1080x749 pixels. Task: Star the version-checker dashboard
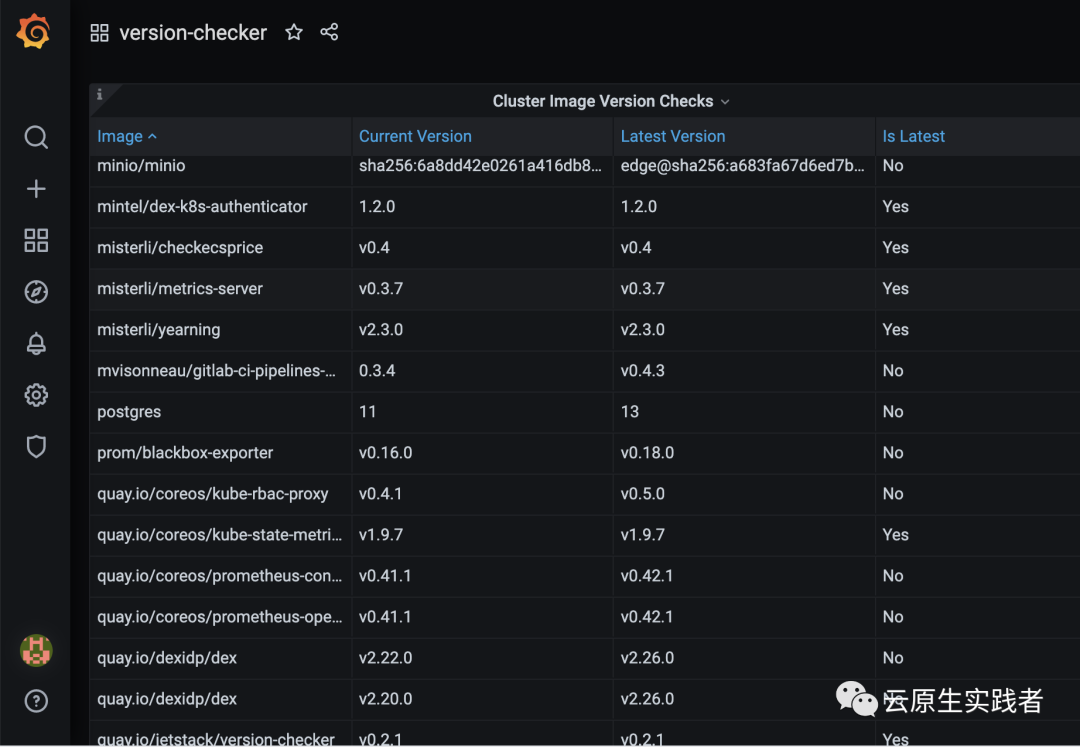[x=294, y=32]
